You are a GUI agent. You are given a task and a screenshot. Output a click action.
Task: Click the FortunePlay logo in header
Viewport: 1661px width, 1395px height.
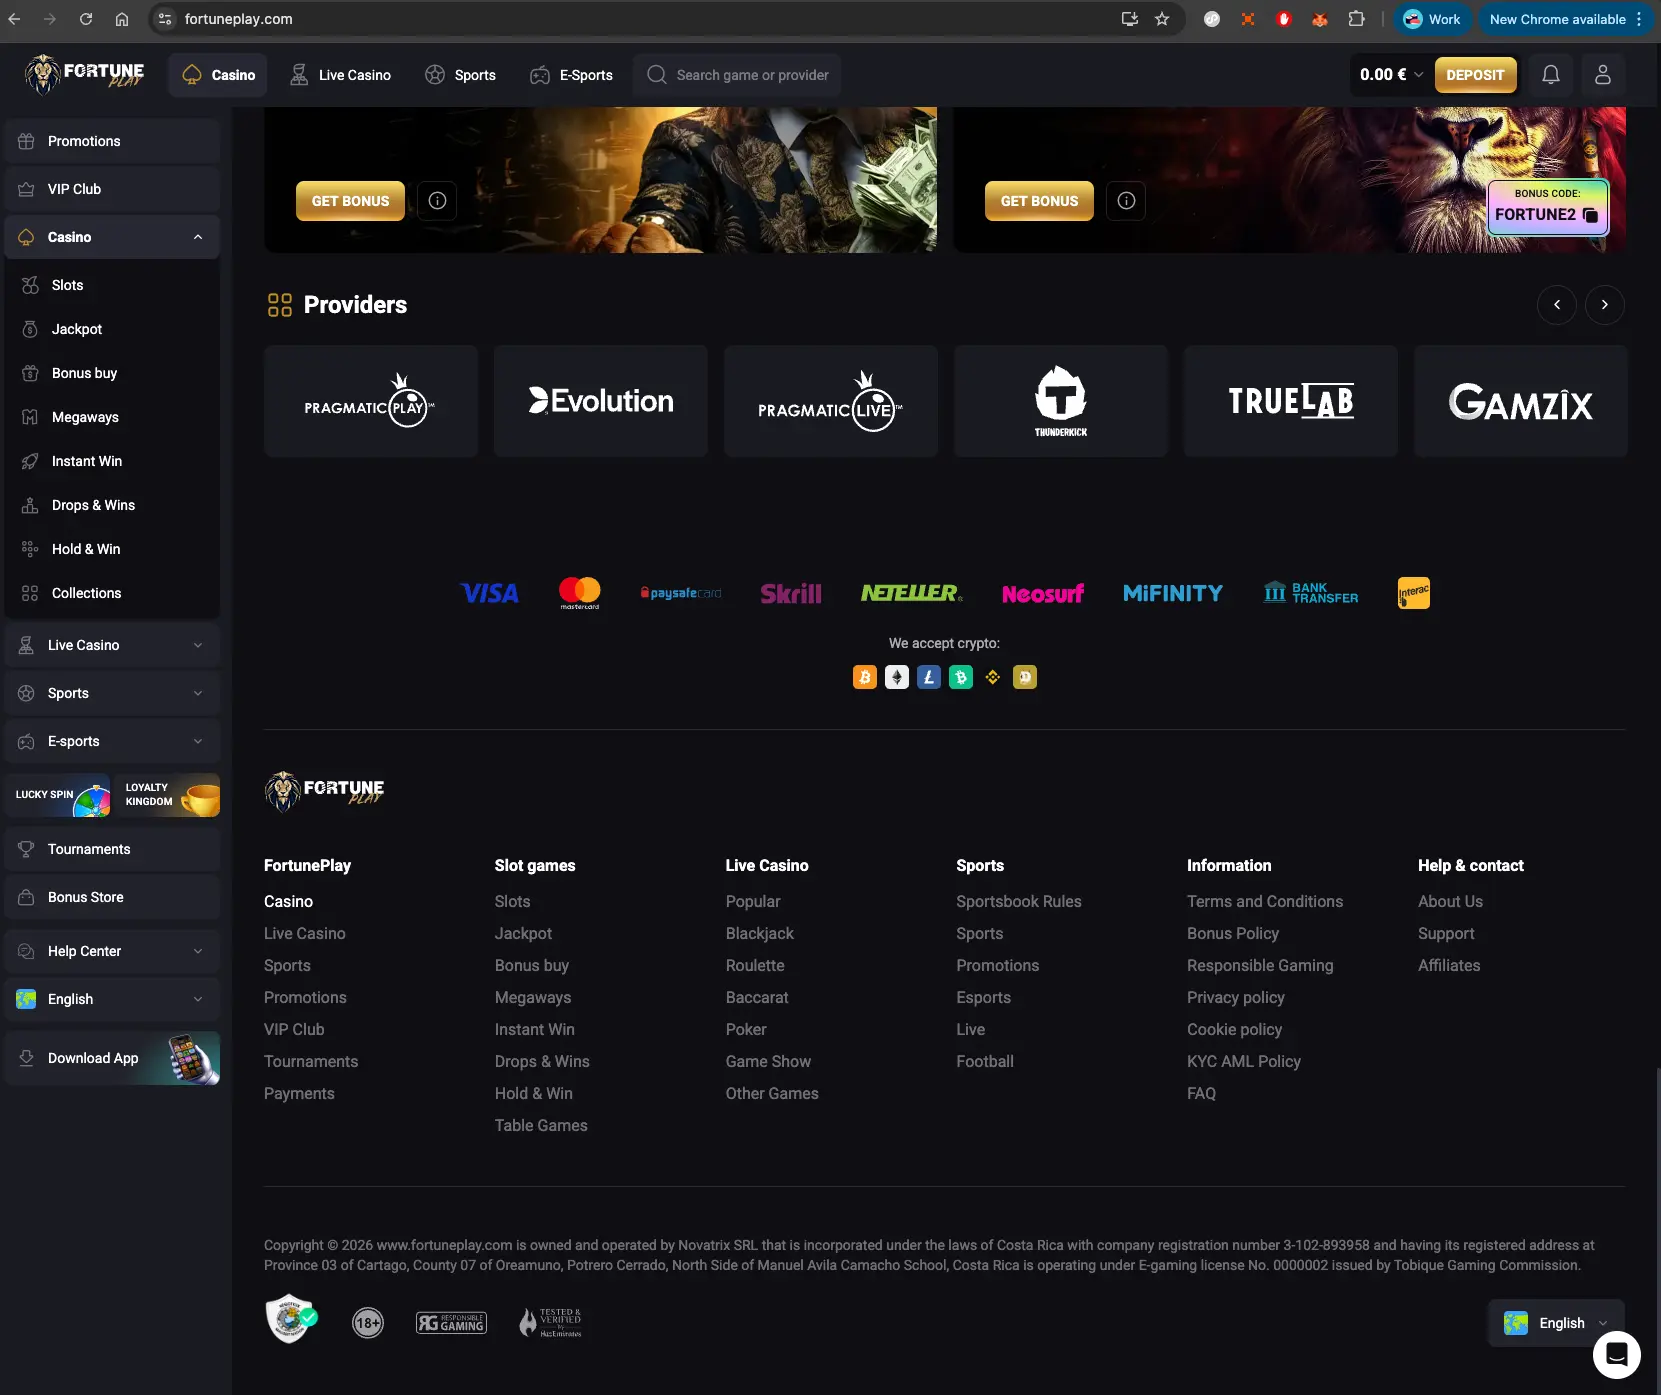84,75
